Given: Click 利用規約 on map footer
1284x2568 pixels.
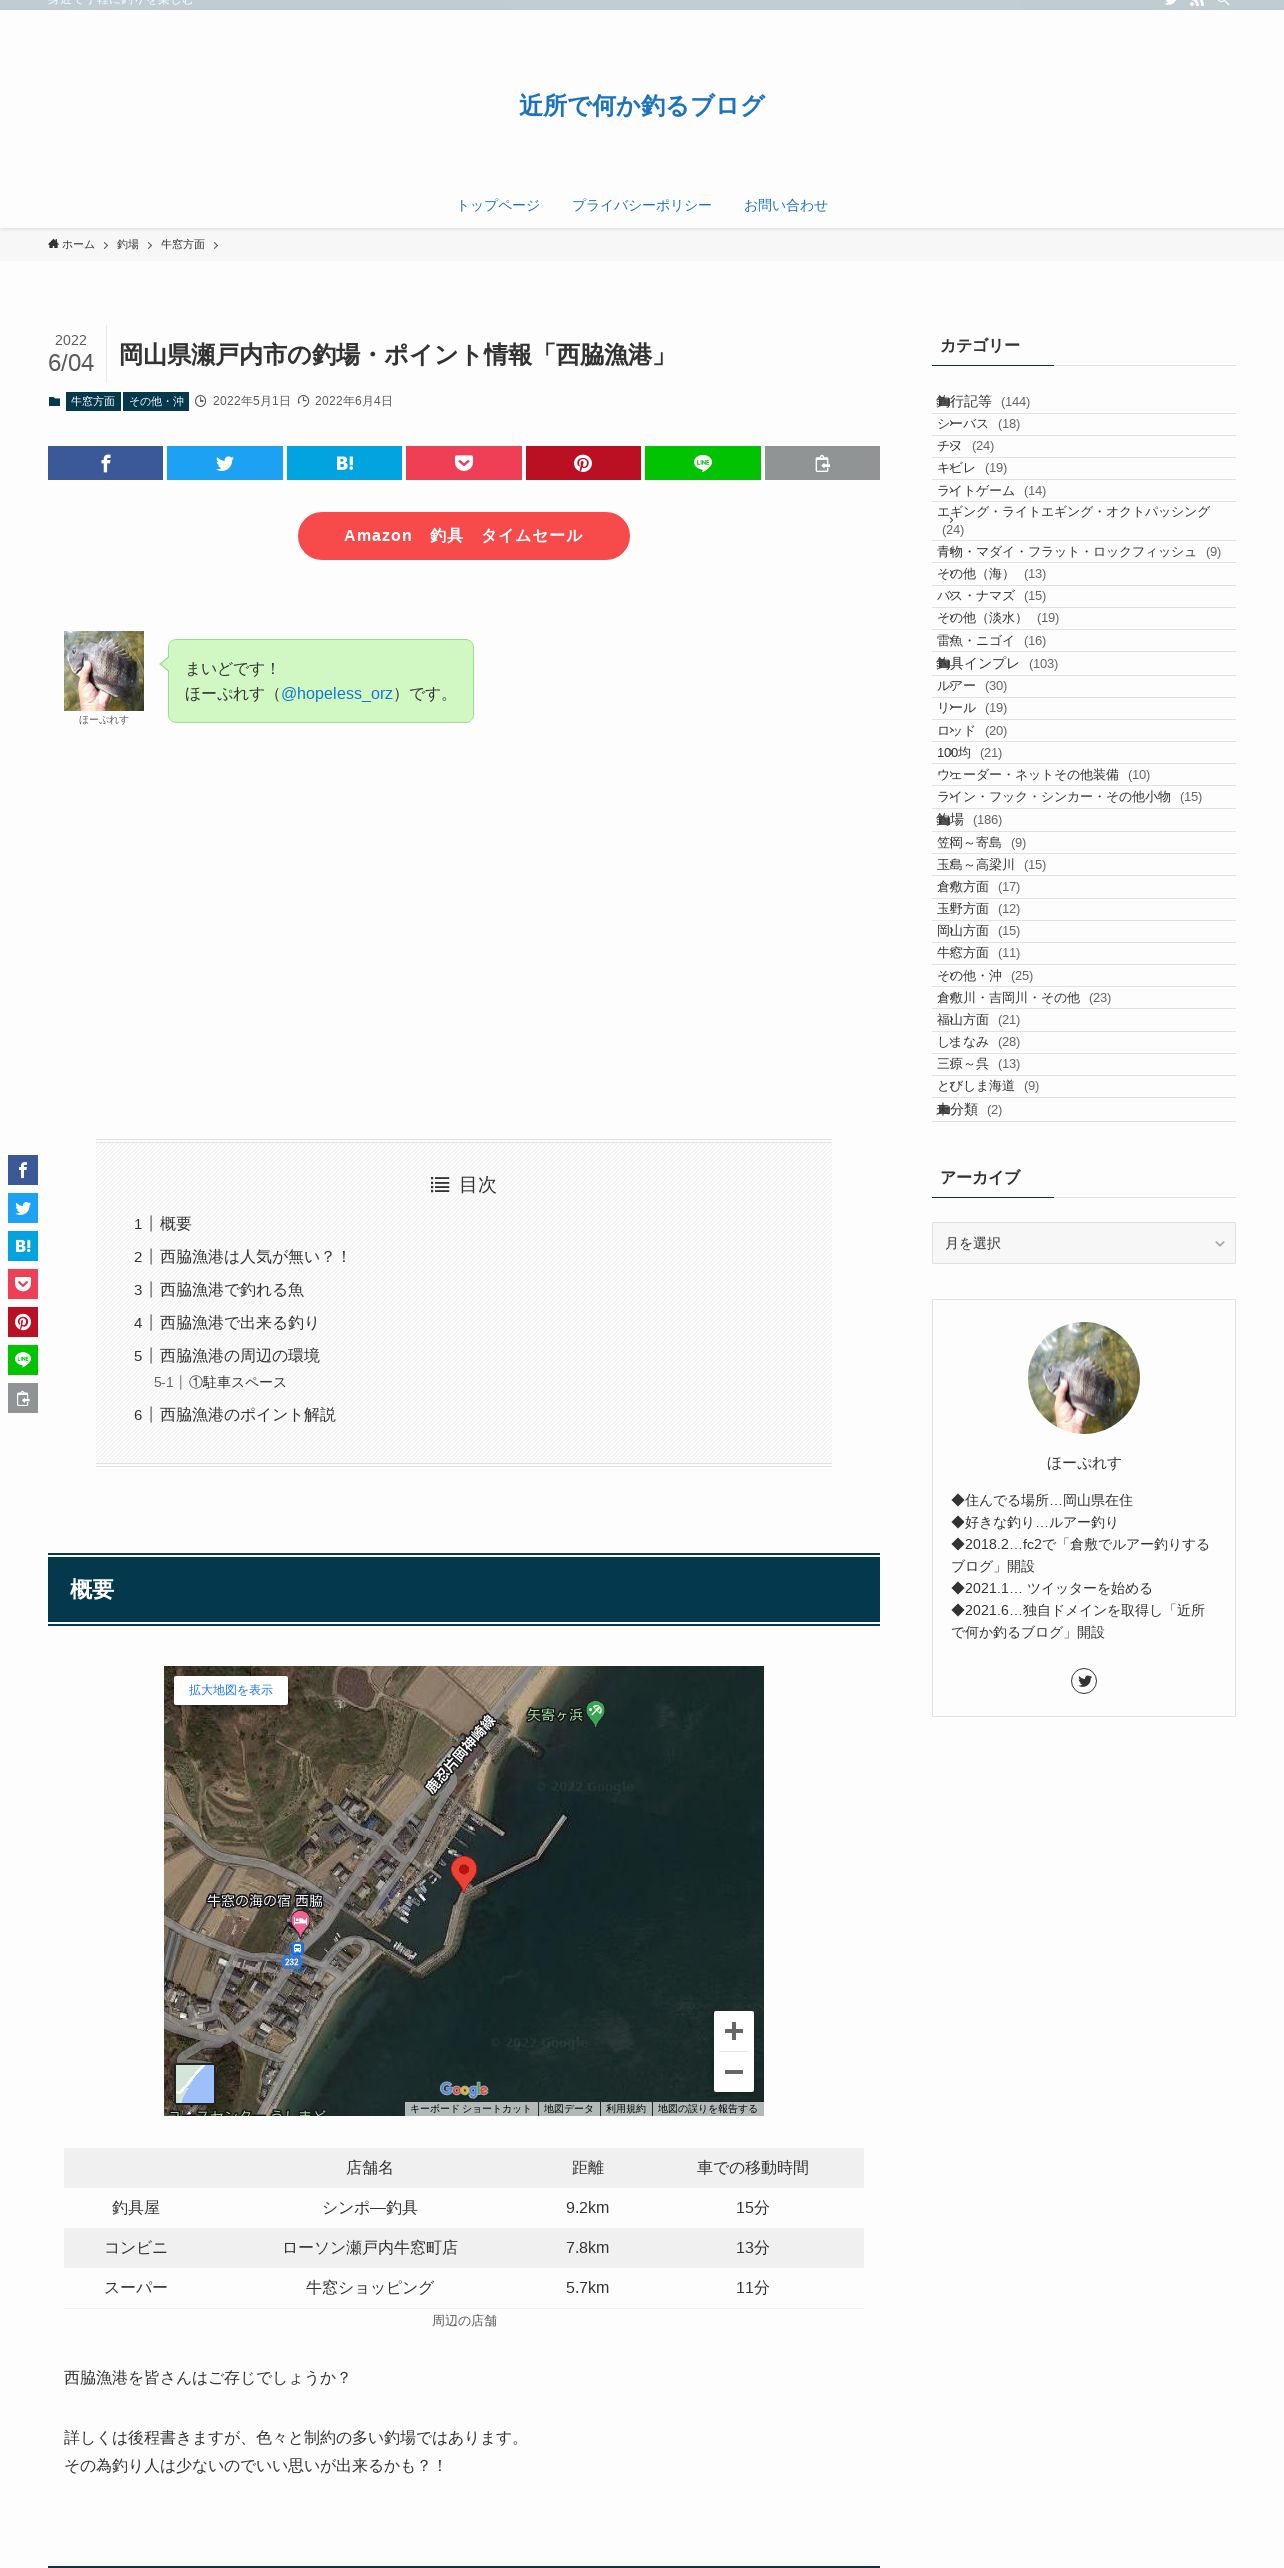Looking at the screenshot, I should (626, 2109).
